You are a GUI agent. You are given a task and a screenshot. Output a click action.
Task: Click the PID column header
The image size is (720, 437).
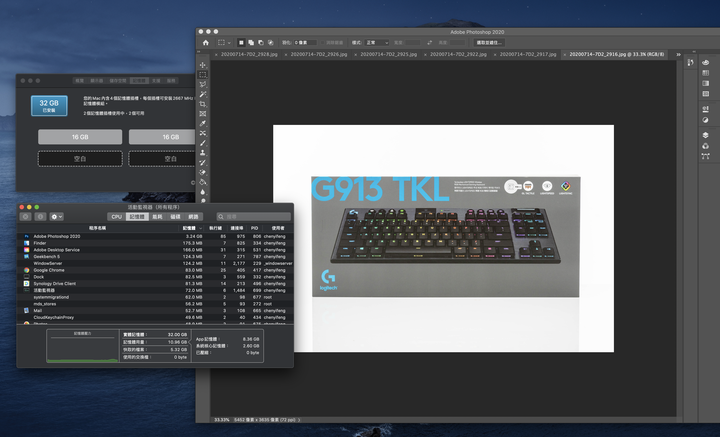[x=254, y=228]
